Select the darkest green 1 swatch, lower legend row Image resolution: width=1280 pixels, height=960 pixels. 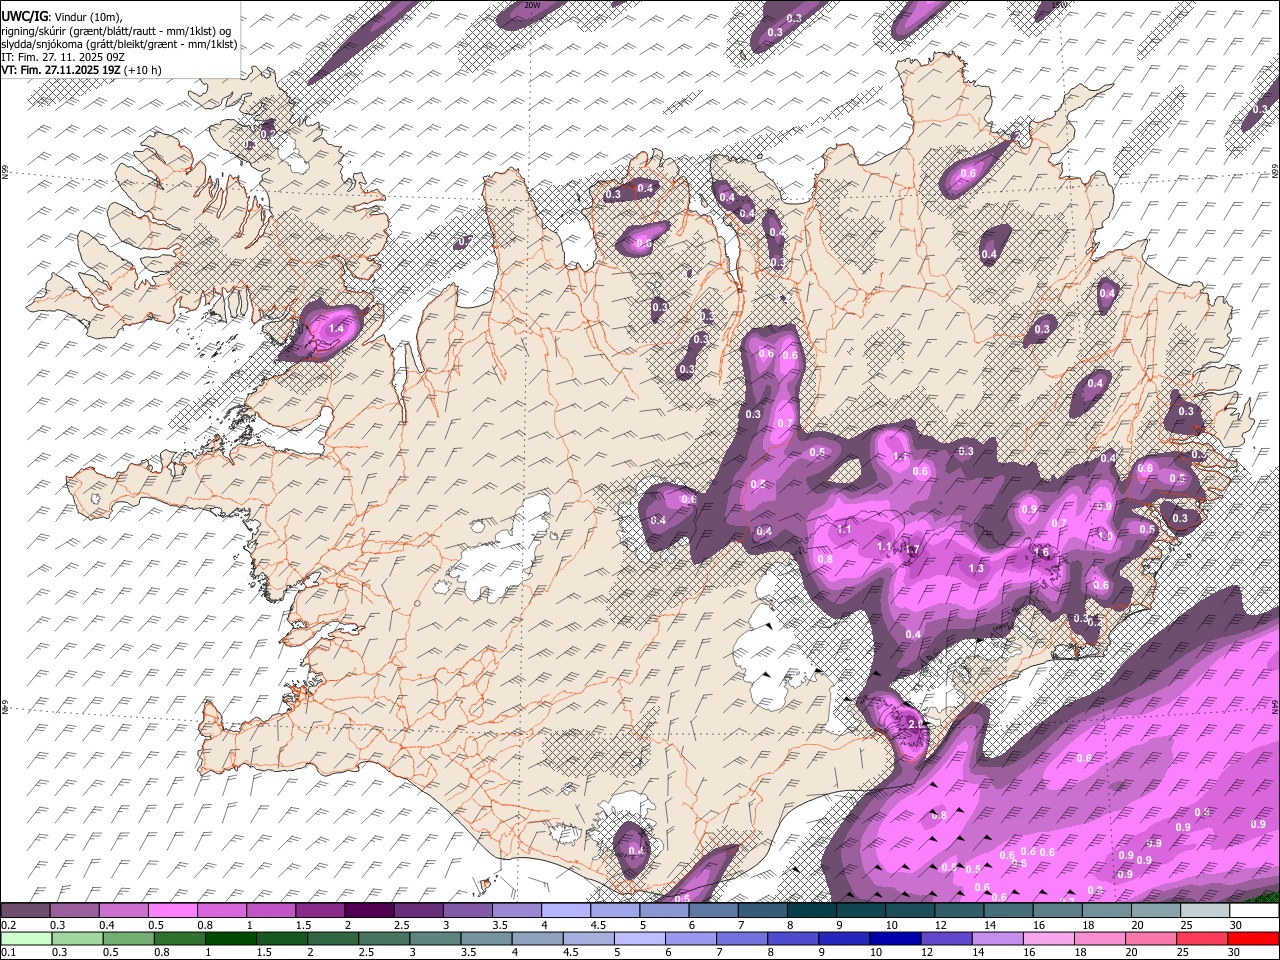coord(230,938)
